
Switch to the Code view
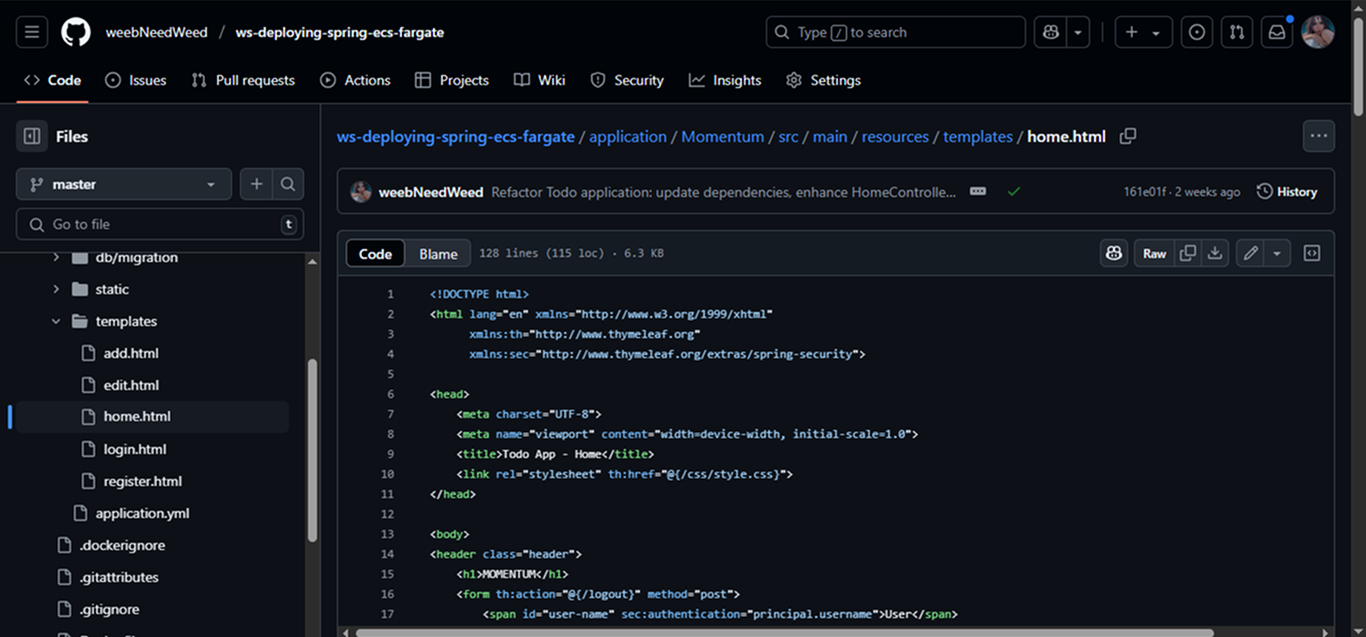[x=375, y=254]
